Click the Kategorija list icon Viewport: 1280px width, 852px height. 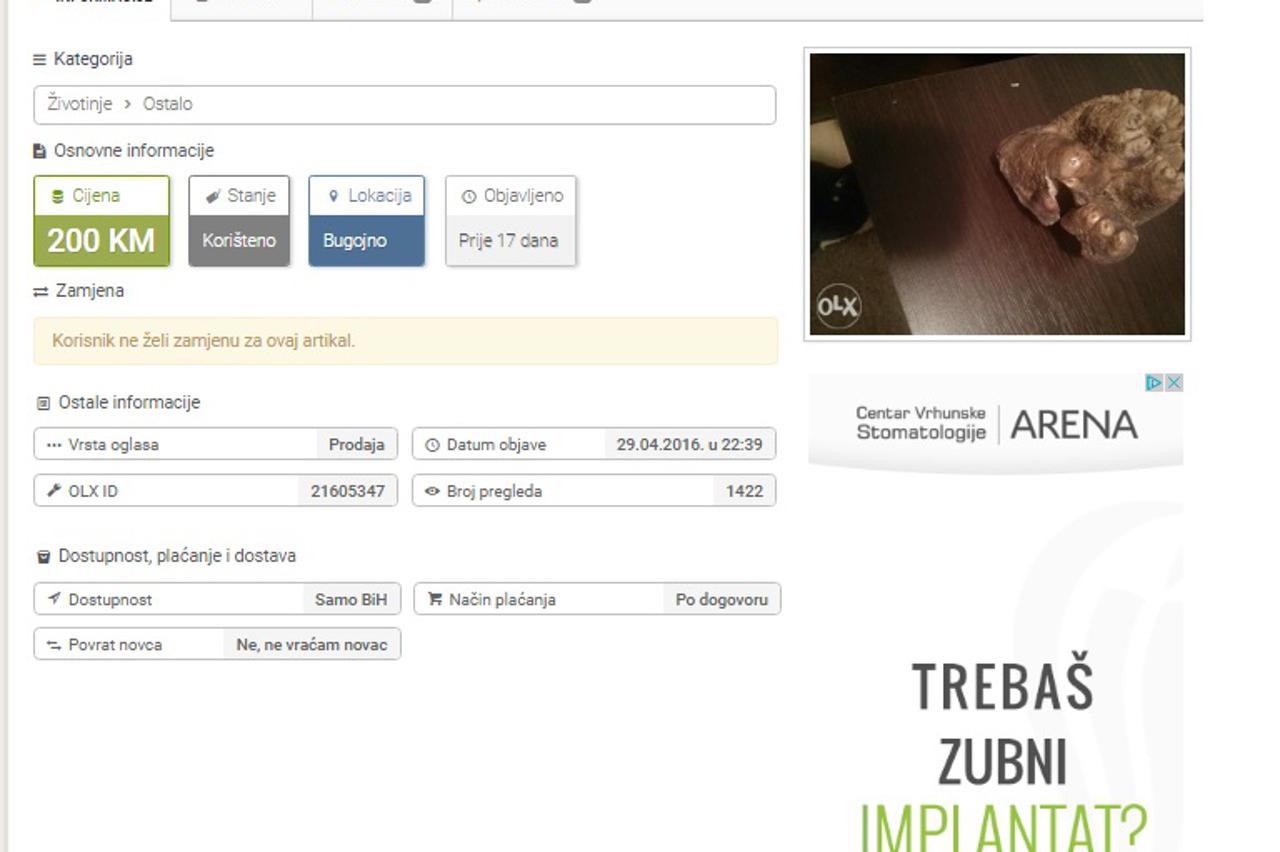pos(40,60)
